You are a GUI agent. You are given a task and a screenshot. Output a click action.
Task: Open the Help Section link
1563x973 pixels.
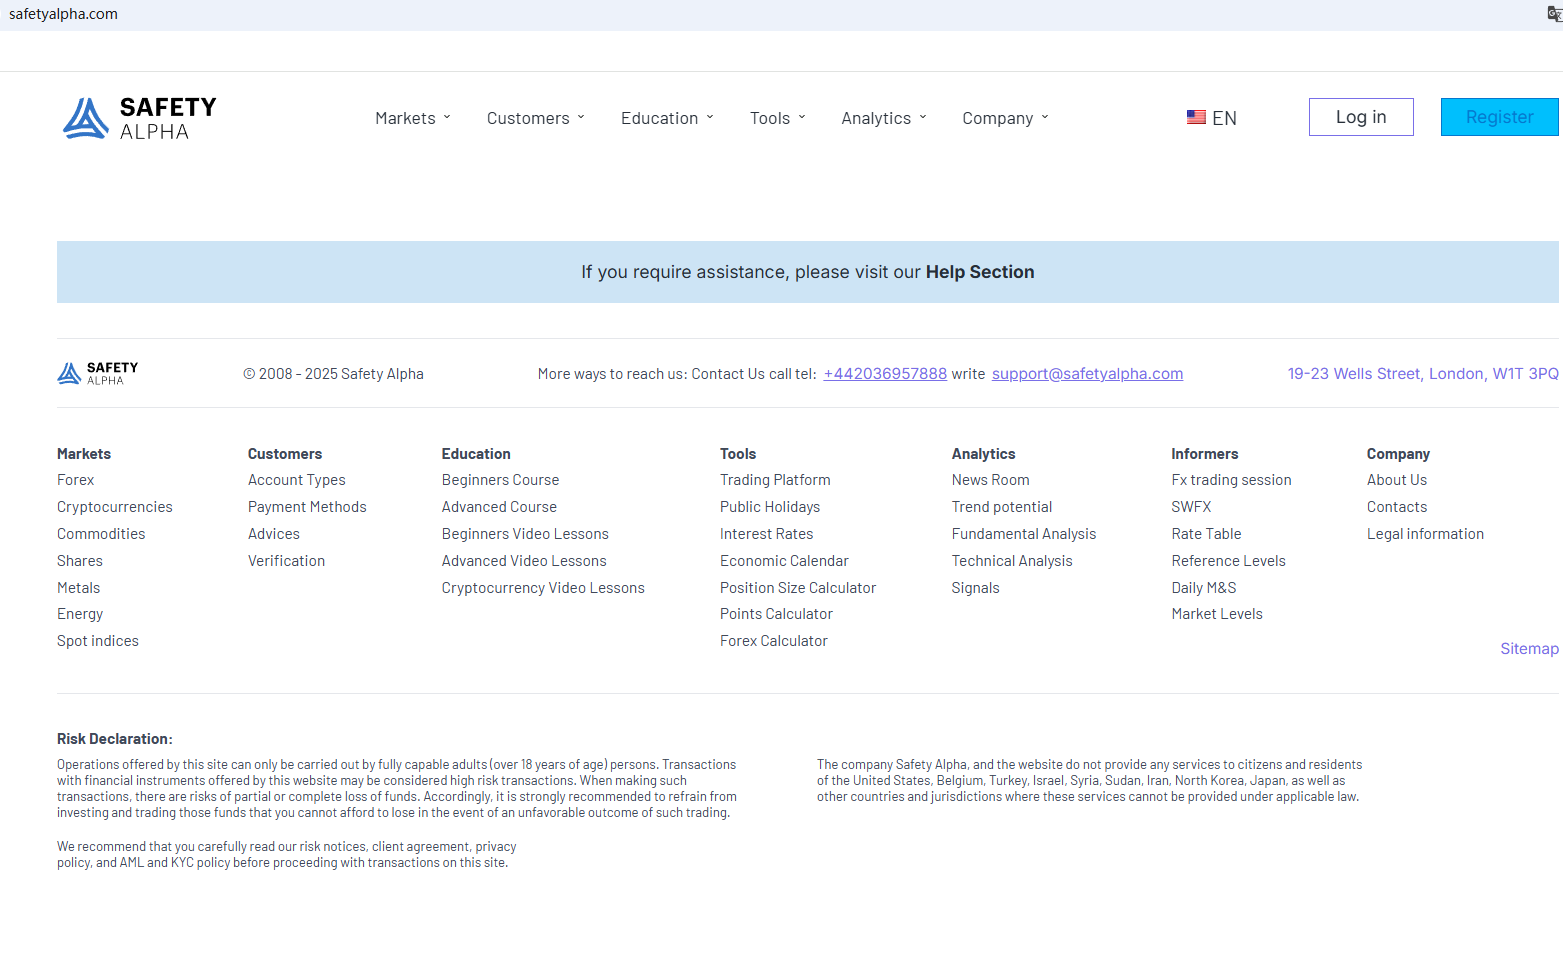(x=979, y=272)
